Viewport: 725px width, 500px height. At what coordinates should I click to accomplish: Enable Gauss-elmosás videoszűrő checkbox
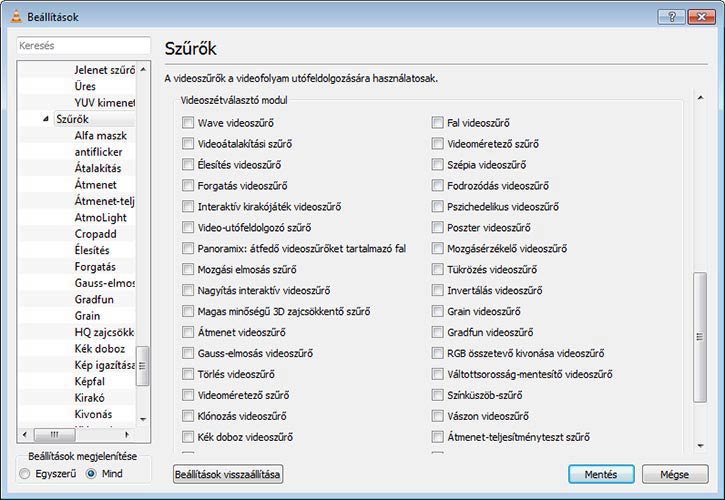[x=188, y=353]
